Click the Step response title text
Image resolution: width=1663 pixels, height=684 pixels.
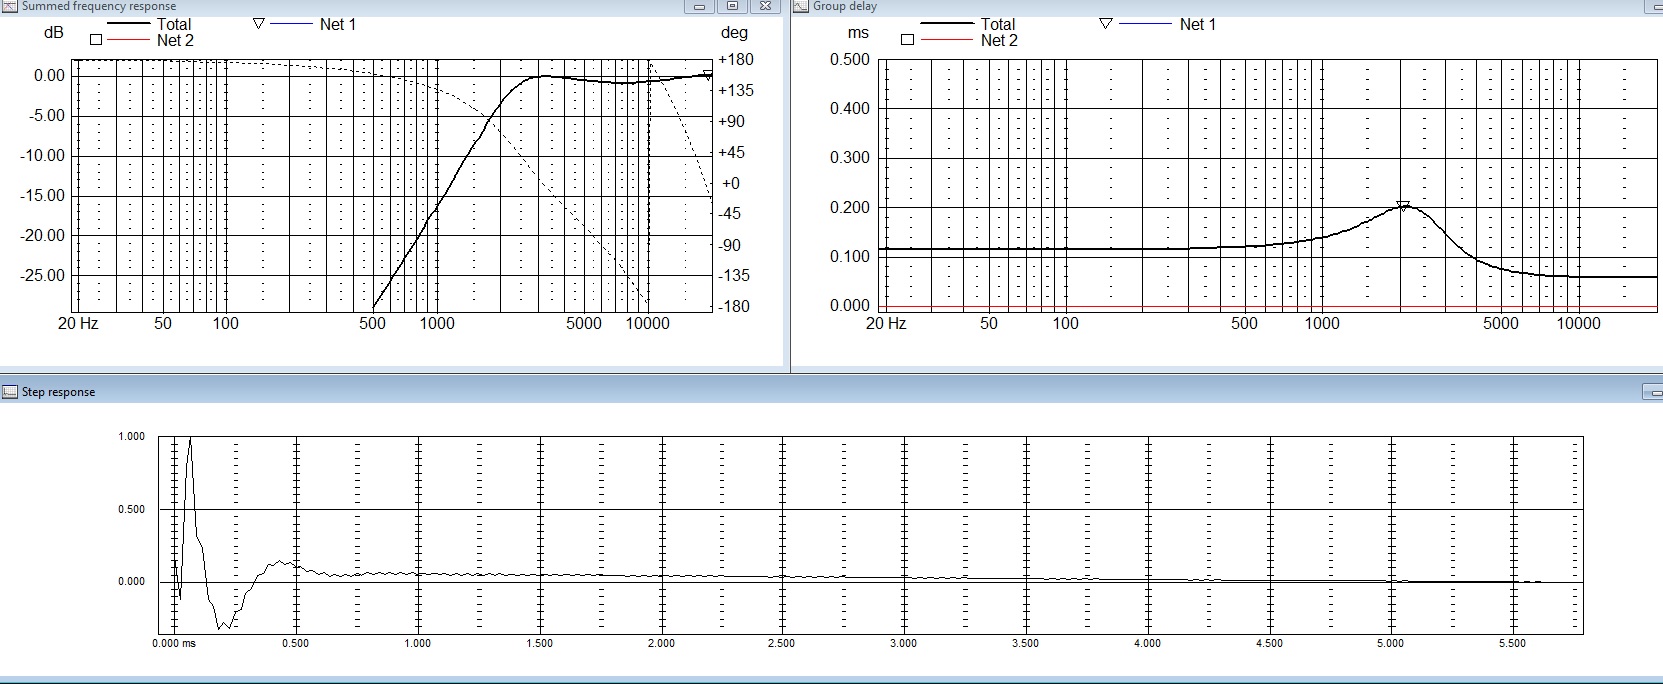pos(59,392)
